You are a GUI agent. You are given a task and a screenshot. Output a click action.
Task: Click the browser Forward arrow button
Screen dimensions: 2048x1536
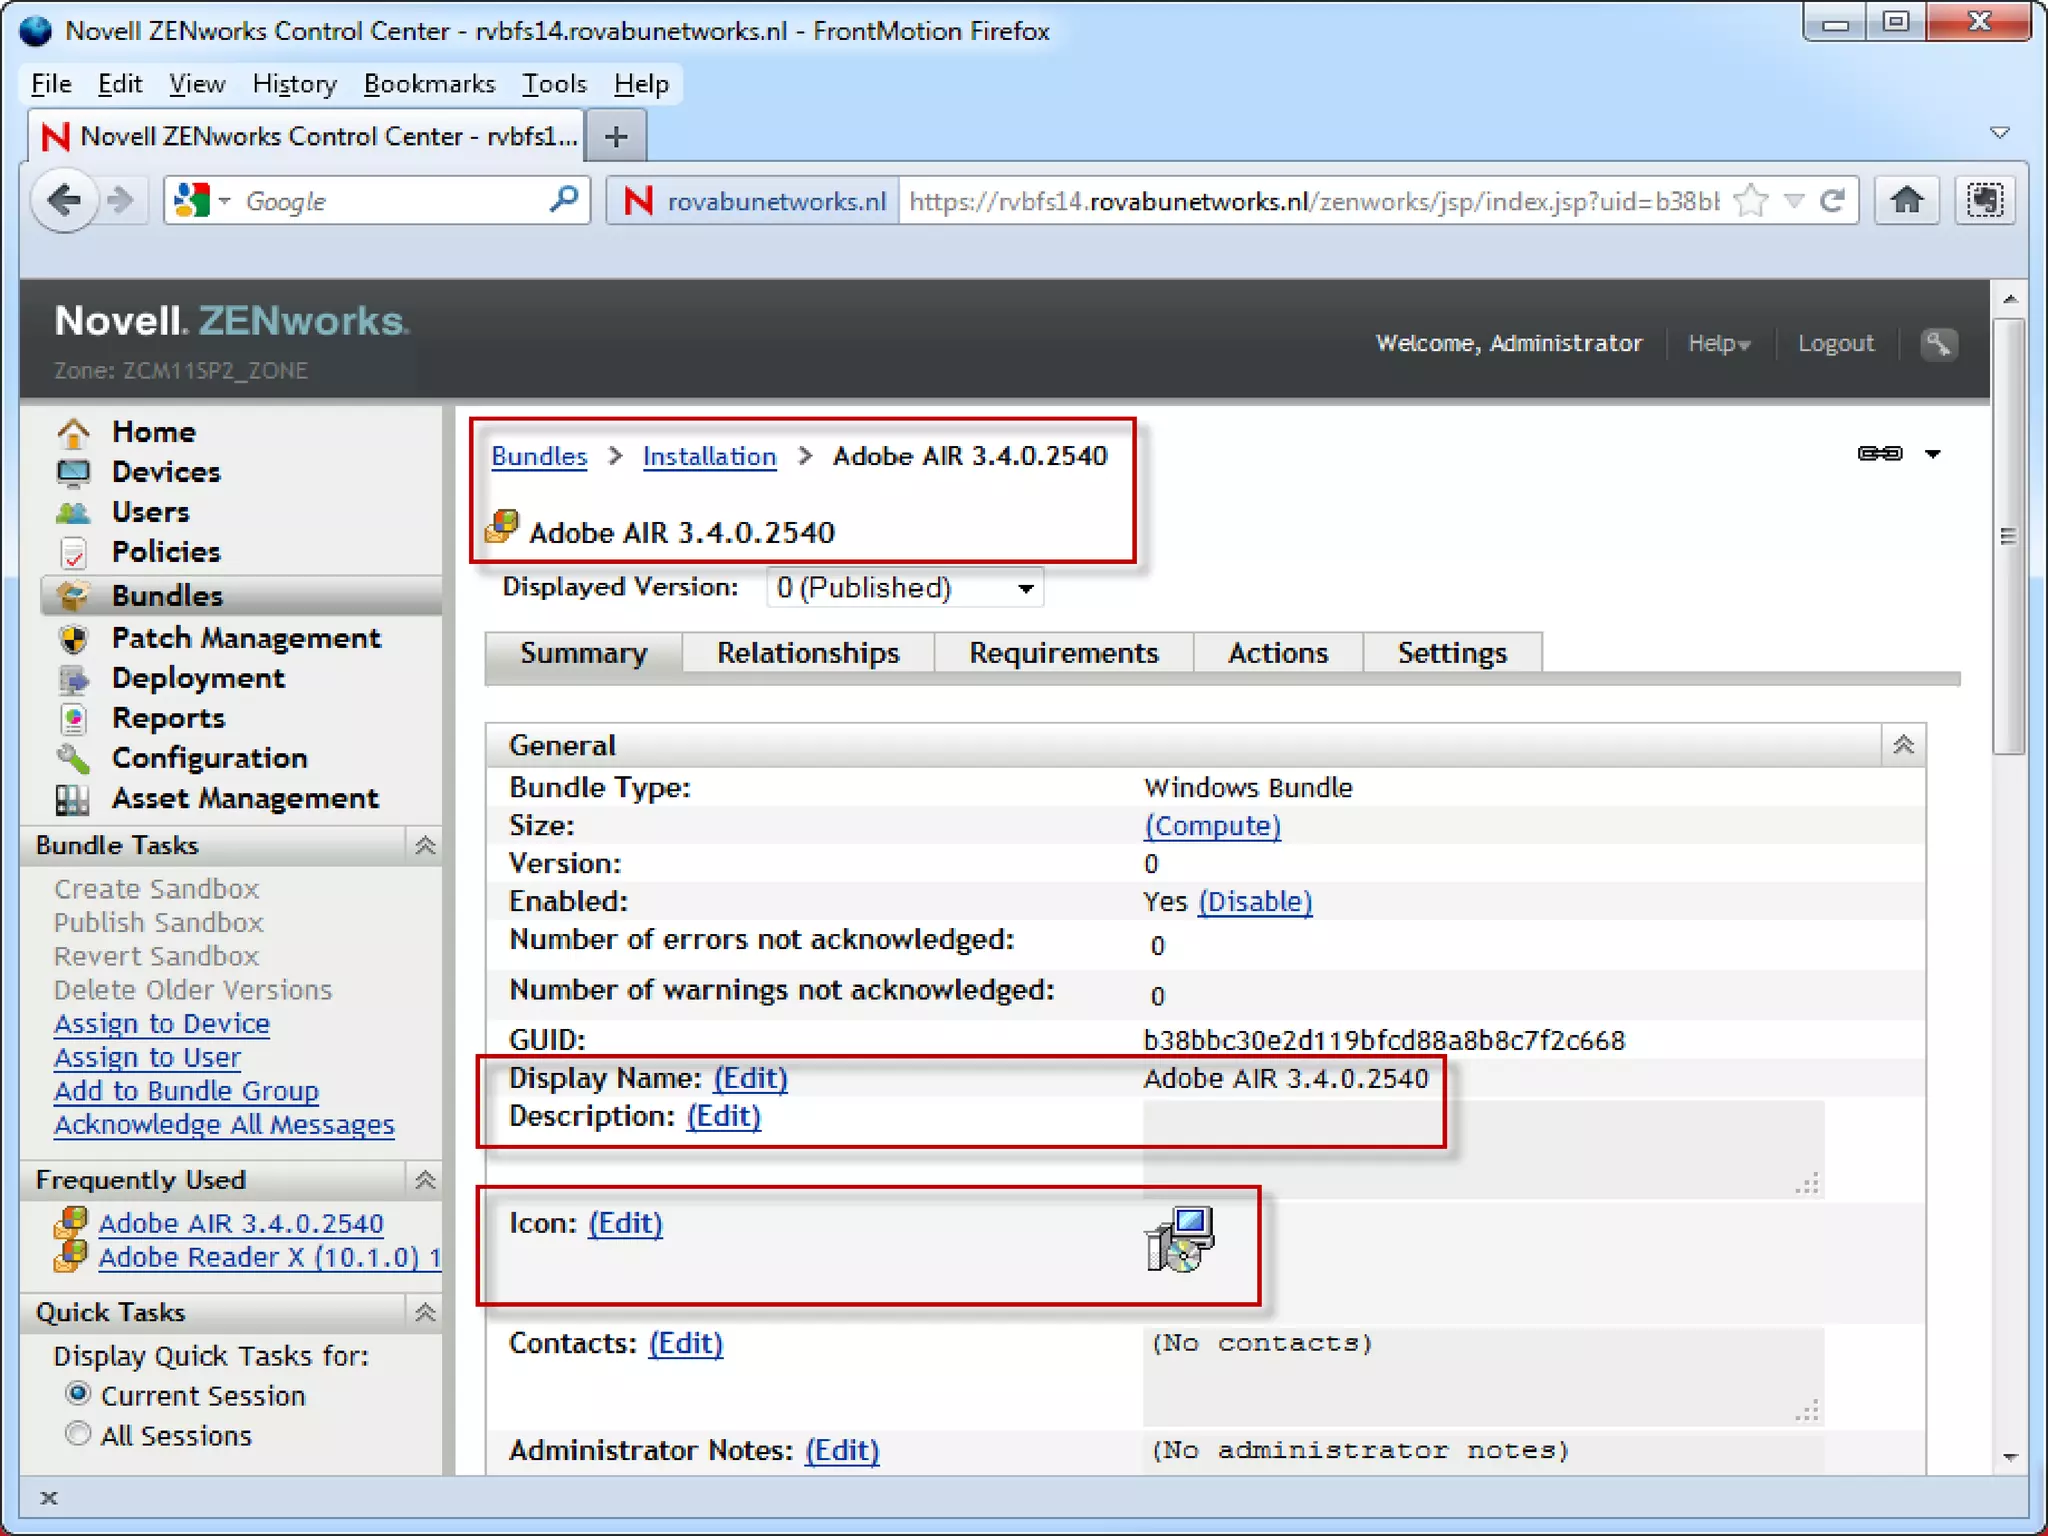pos(121,200)
